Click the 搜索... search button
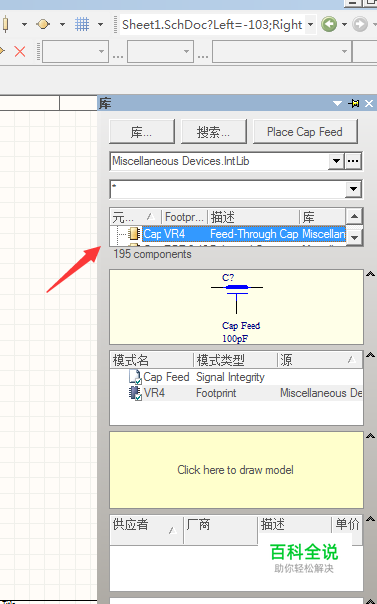377x604 pixels. [213, 132]
